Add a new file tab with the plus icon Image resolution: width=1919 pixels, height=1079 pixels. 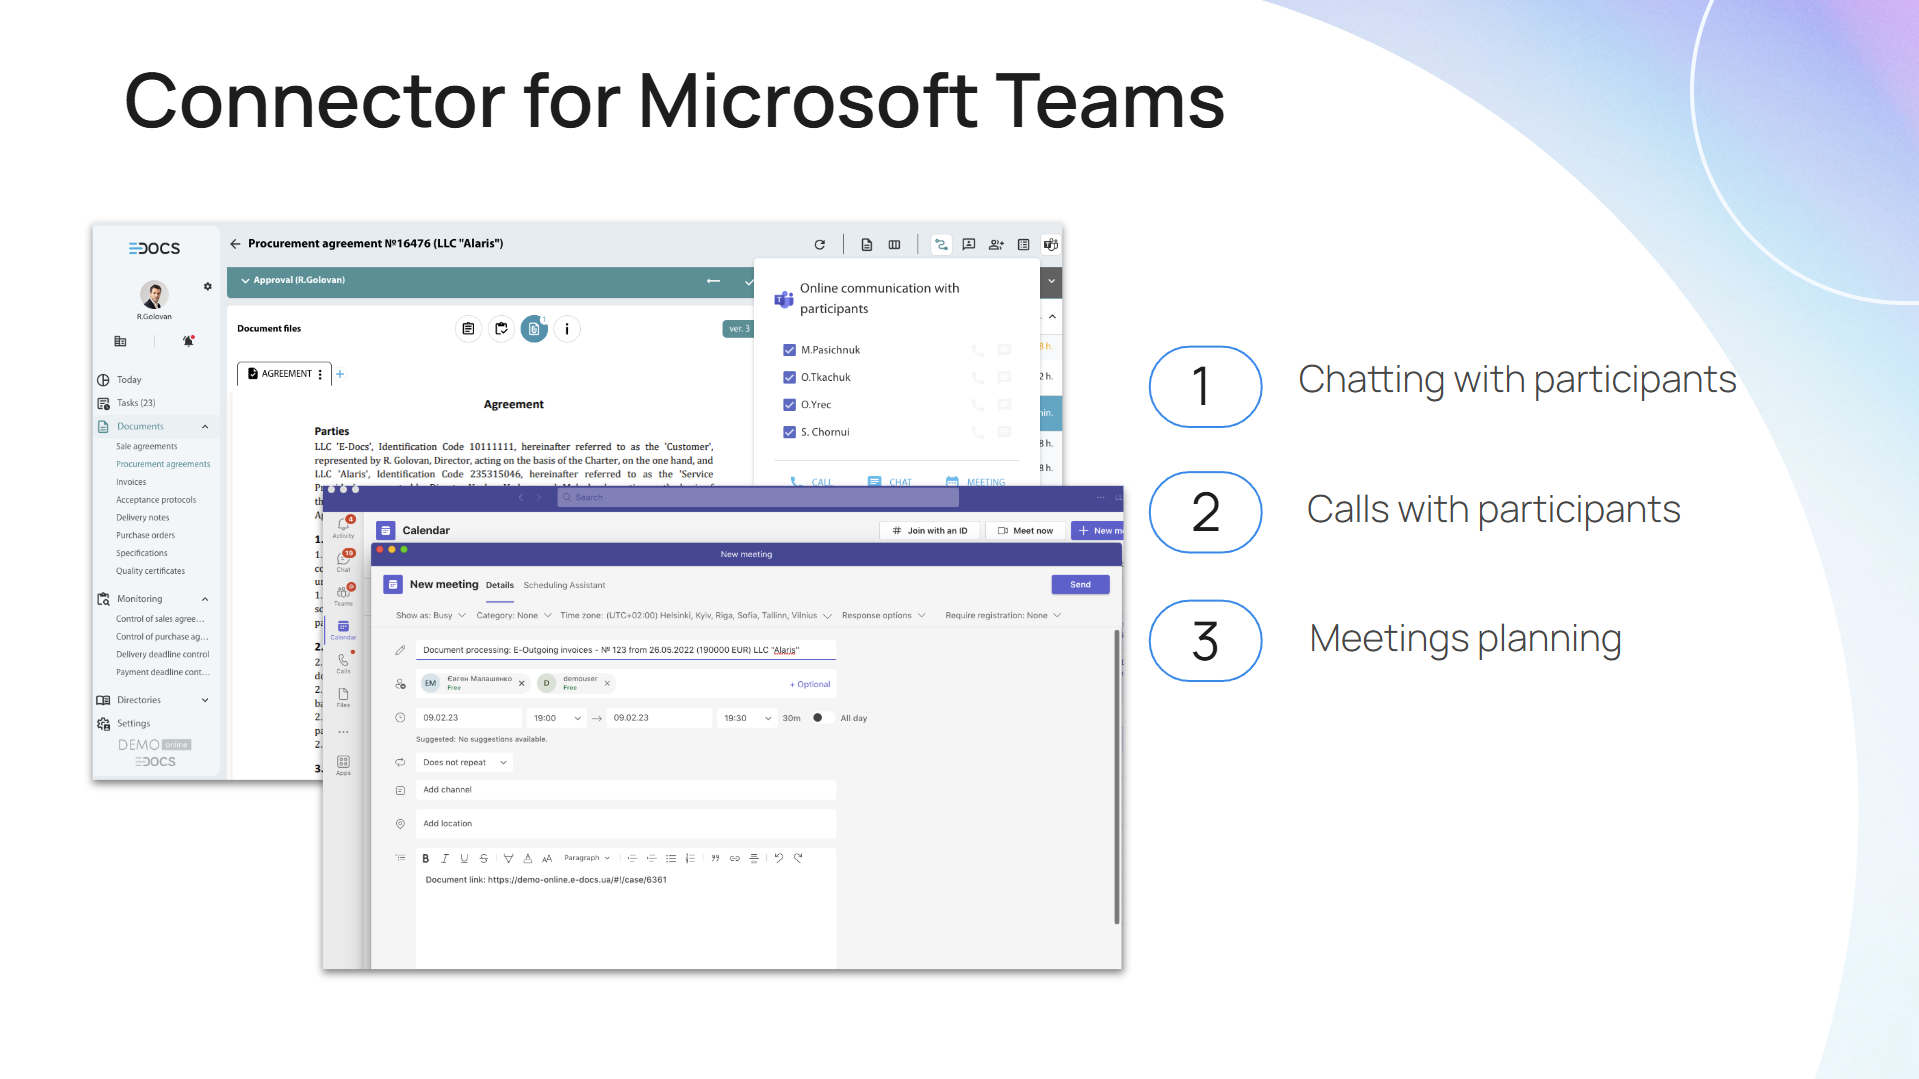click(340, 374)
